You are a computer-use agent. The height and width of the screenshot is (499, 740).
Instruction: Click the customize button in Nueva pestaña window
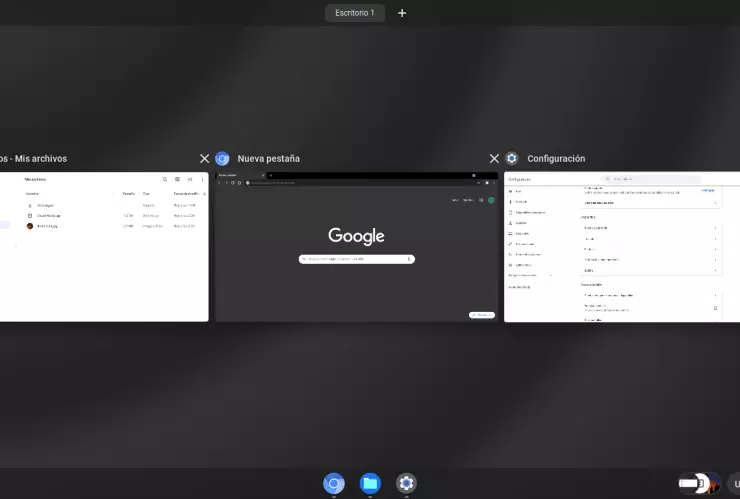point(482,315)
